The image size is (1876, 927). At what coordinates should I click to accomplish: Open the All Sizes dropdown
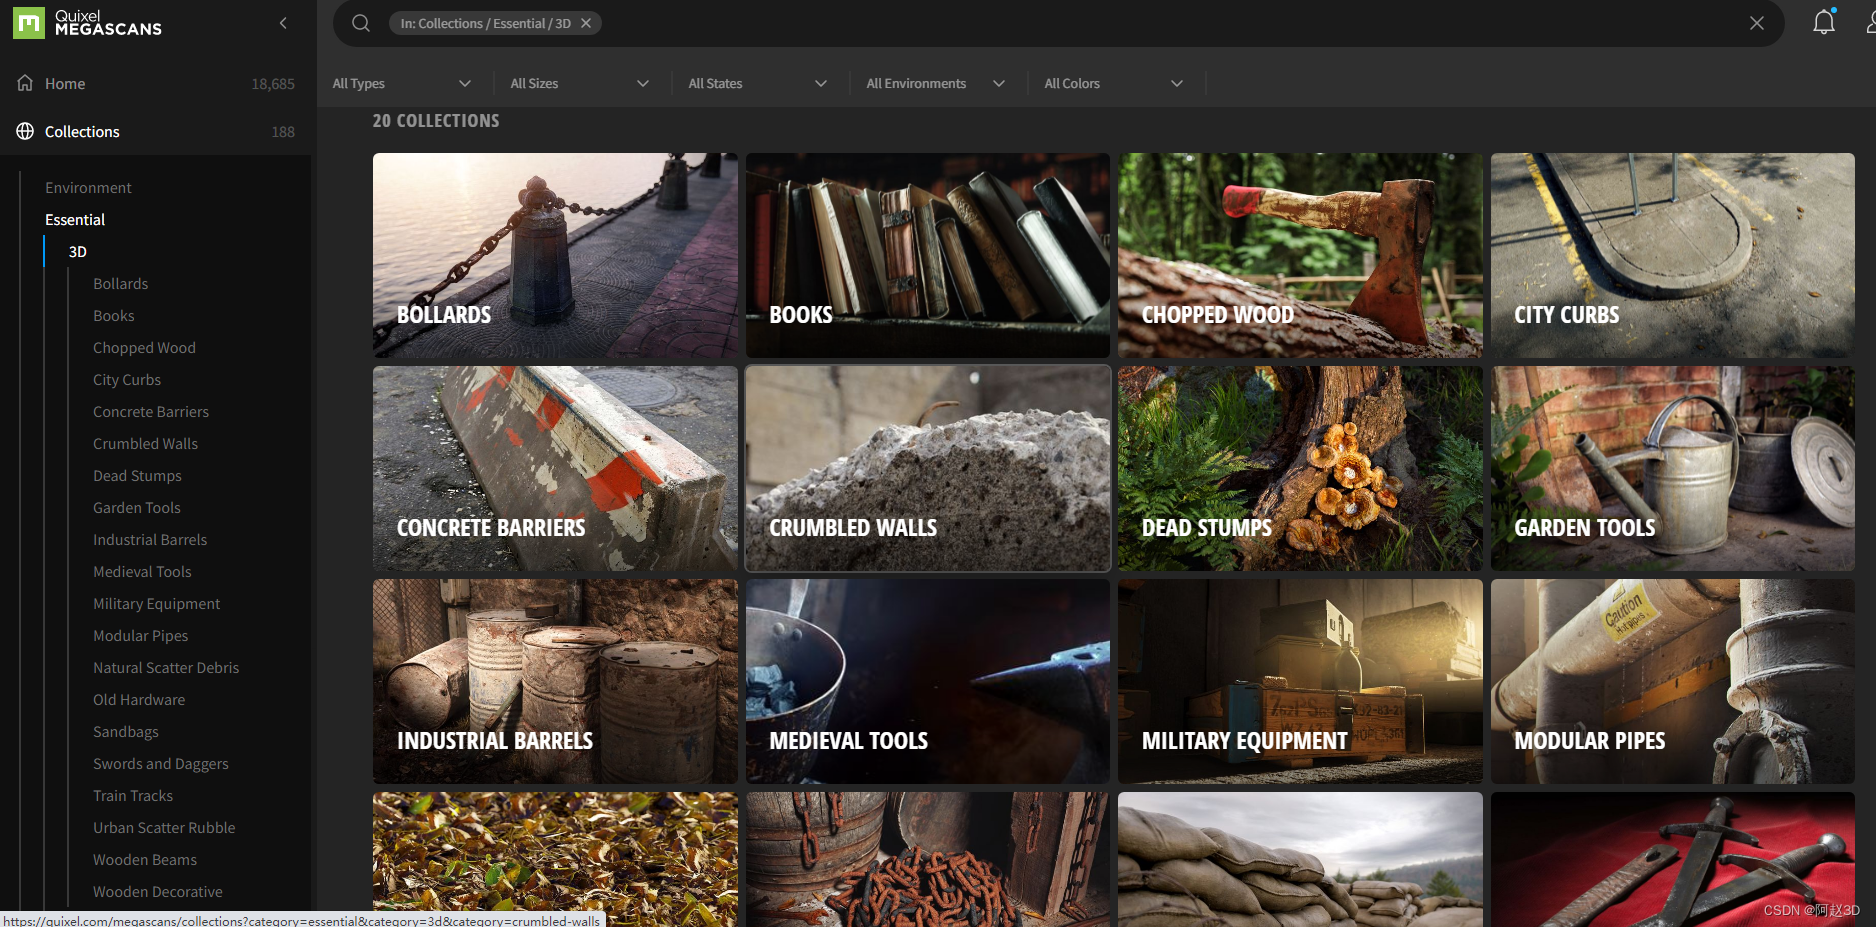pyautogui.click(x=580, y=83)
